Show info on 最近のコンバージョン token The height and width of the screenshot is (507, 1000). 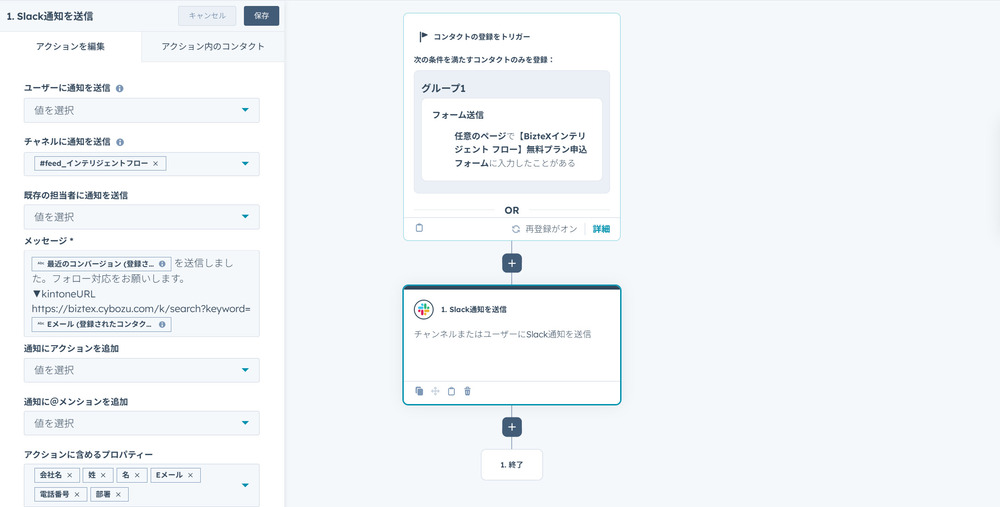[162, 264]
